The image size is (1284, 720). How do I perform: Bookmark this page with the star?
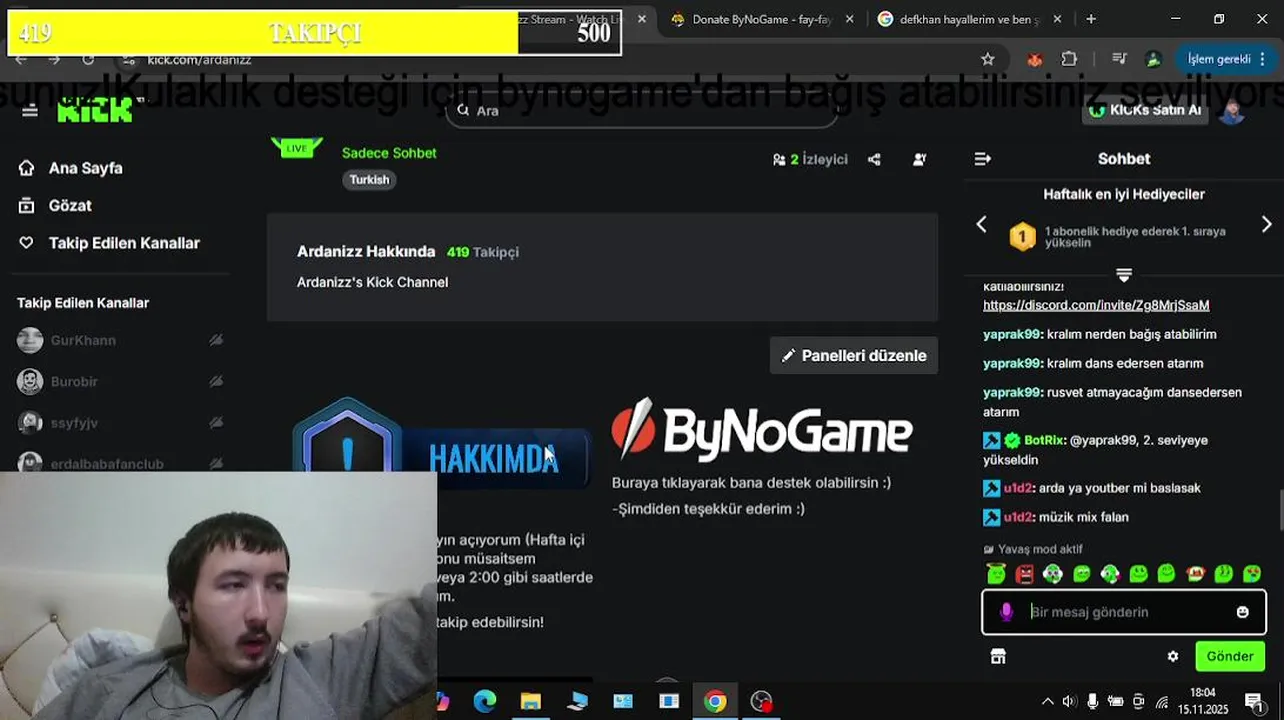[988, 59]
